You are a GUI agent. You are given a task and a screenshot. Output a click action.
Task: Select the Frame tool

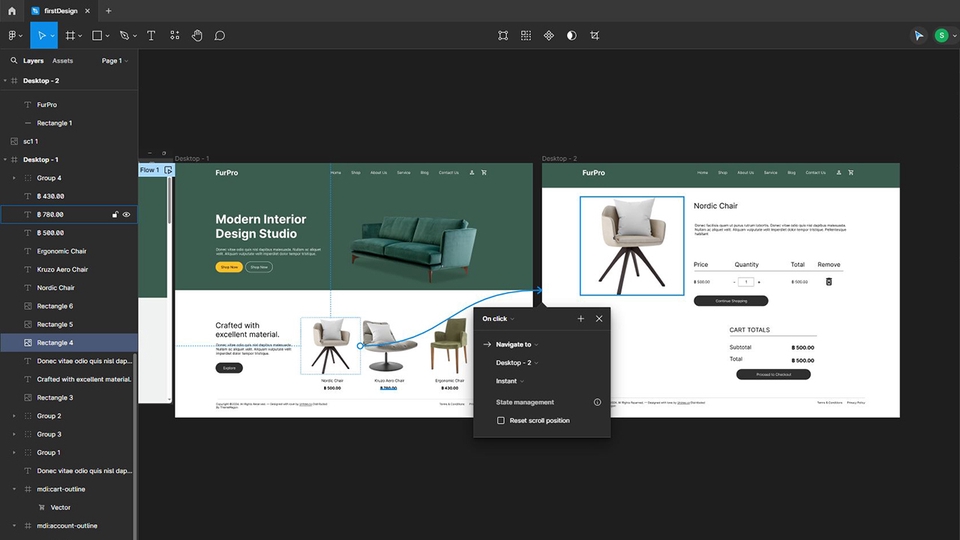tap(71, 35)
